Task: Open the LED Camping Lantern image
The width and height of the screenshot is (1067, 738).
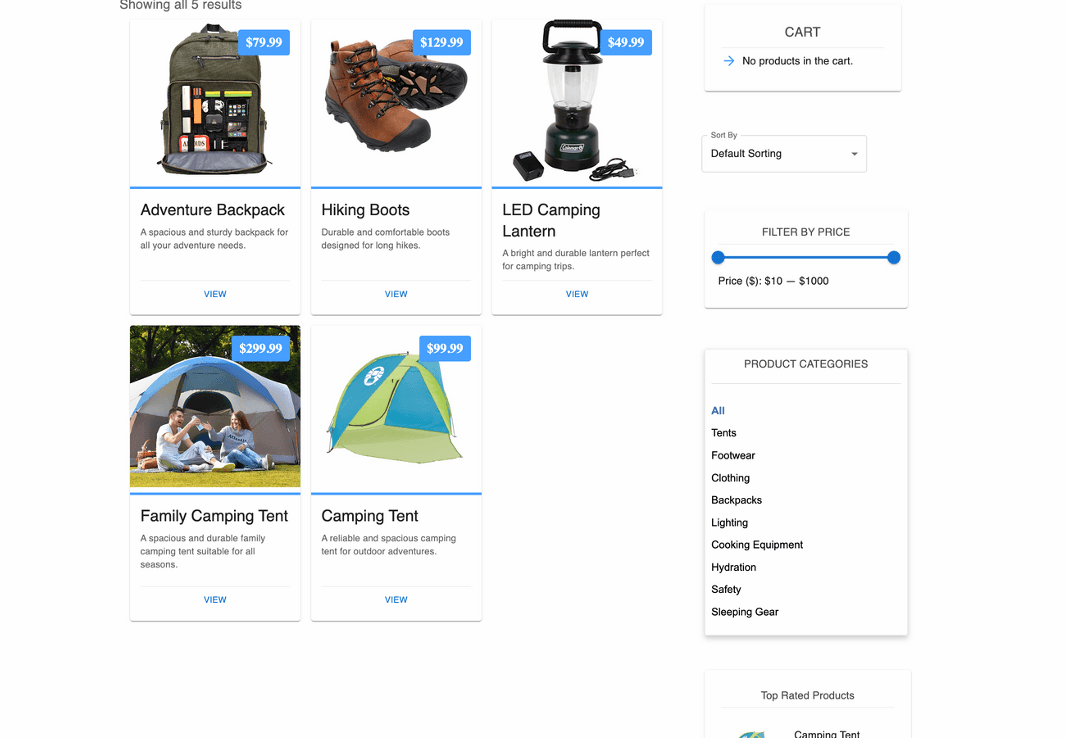Action: point(577,103)
